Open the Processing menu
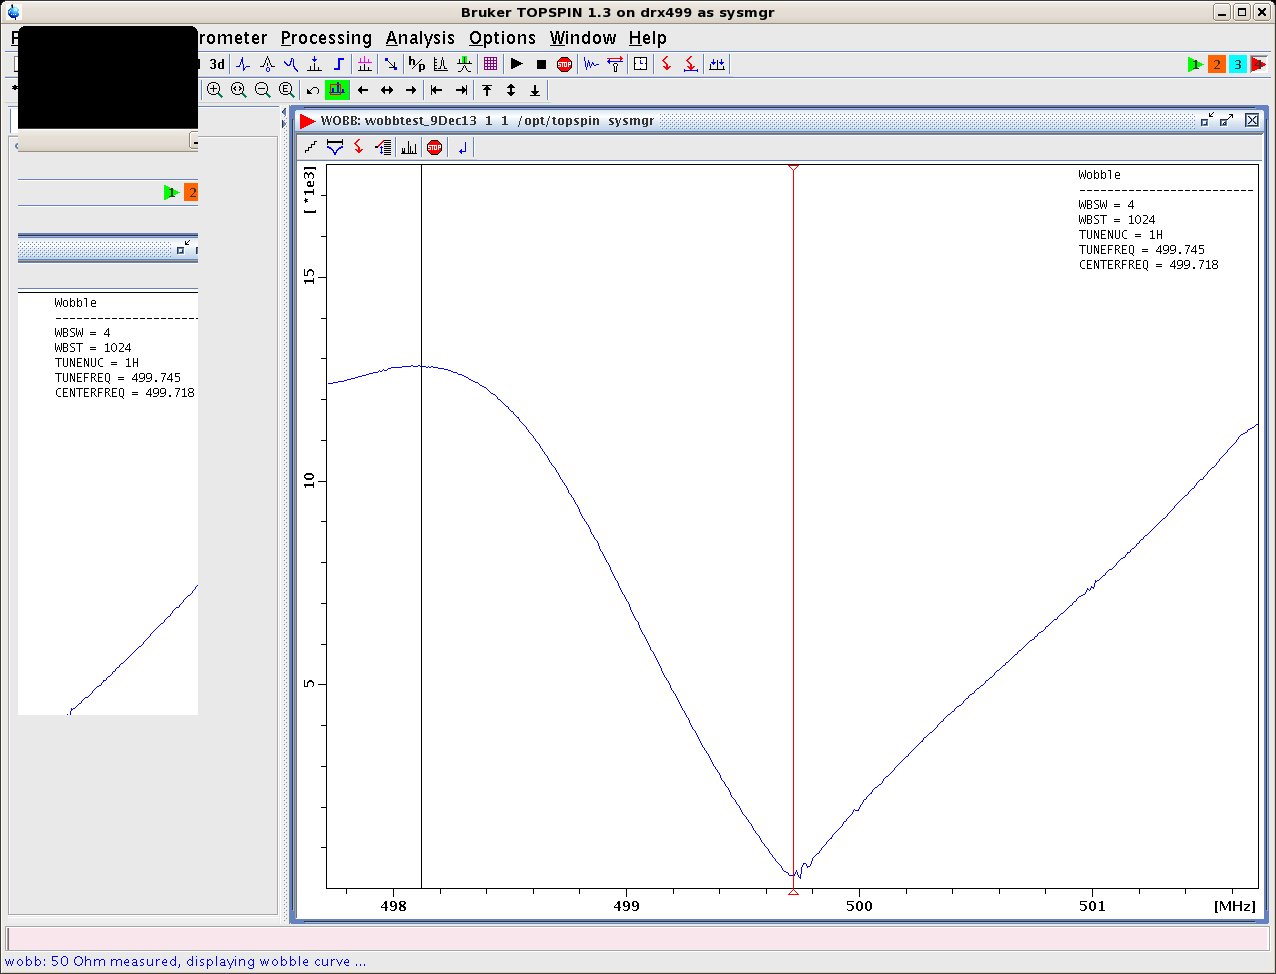 point(326,38)
